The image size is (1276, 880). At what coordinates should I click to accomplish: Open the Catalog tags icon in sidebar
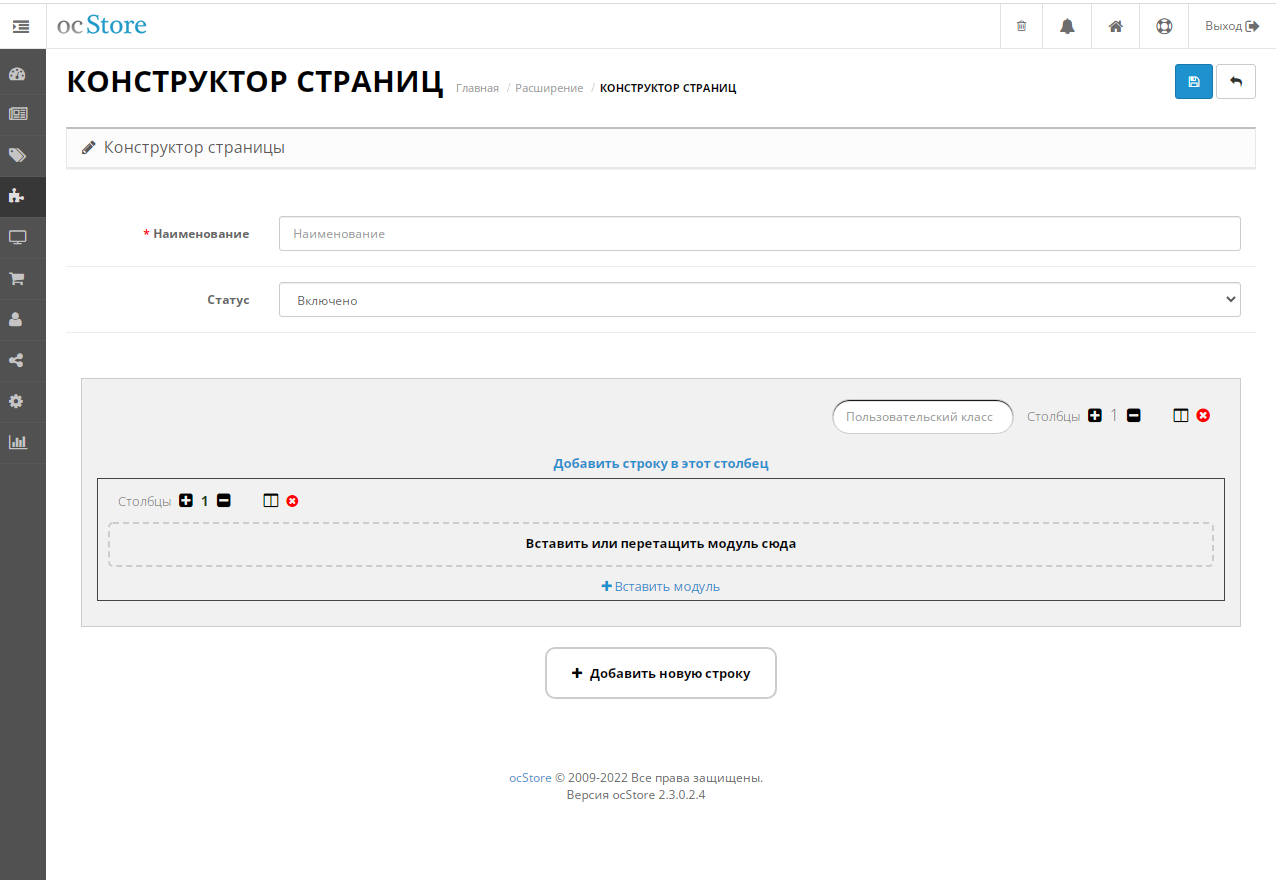[x=17, y=155]
